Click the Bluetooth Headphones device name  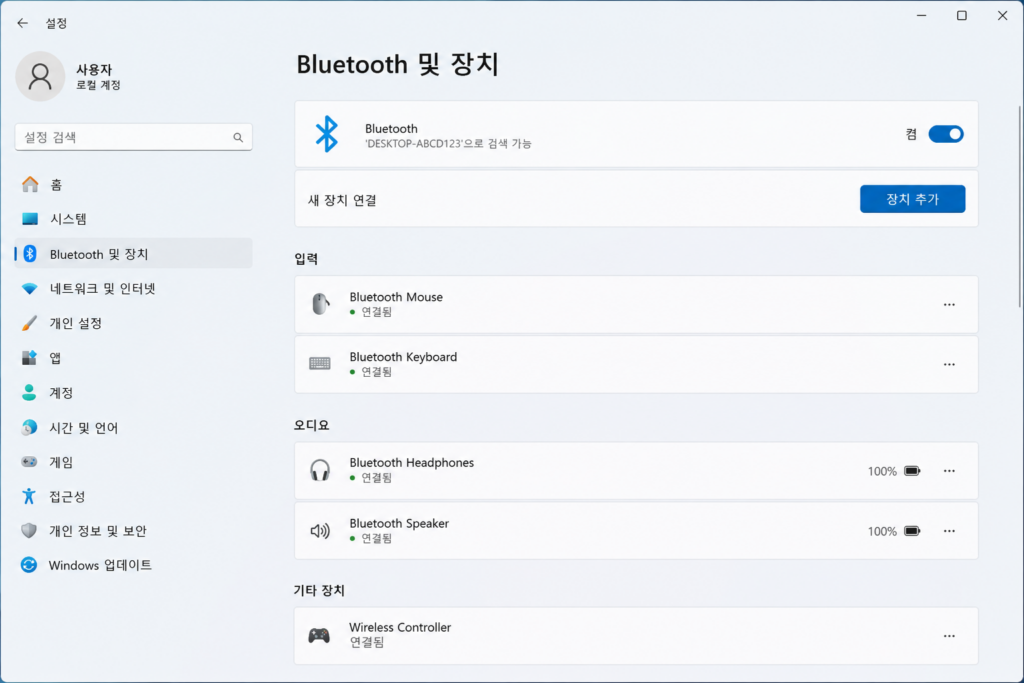(411, 462)
